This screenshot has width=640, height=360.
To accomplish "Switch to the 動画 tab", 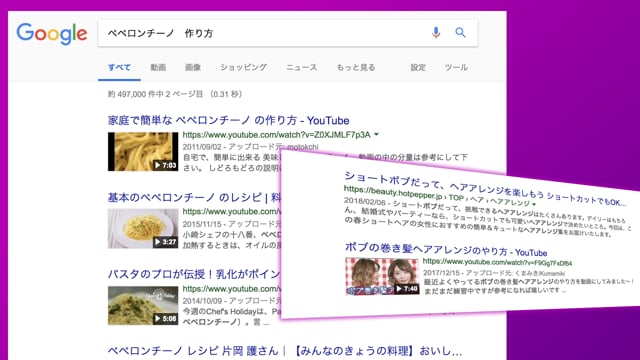I will point(158,67).
